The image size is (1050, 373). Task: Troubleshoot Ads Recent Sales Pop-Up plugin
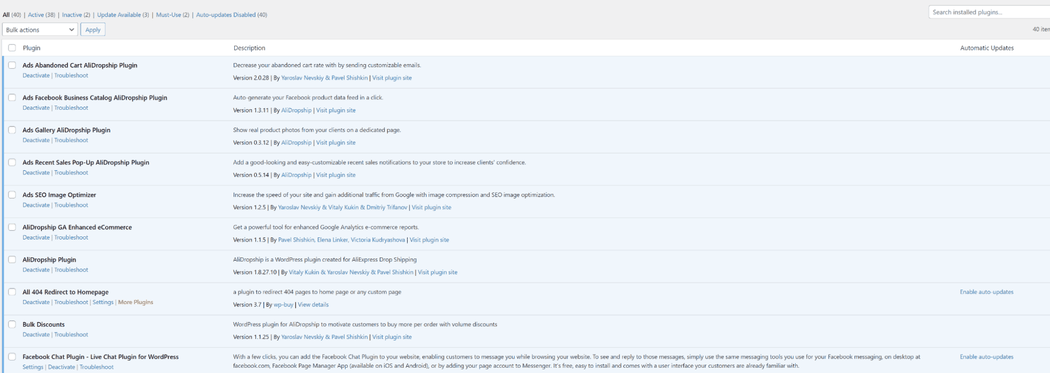point(71,173)
